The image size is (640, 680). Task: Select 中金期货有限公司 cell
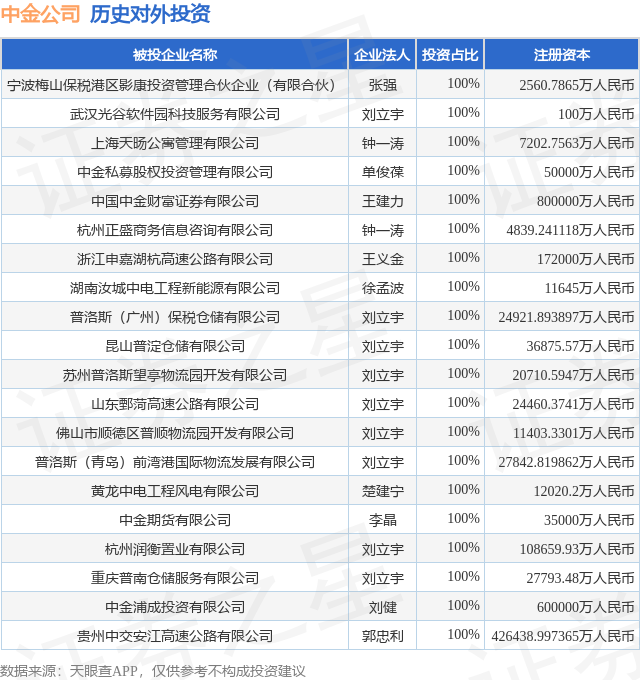pos(175,520)
